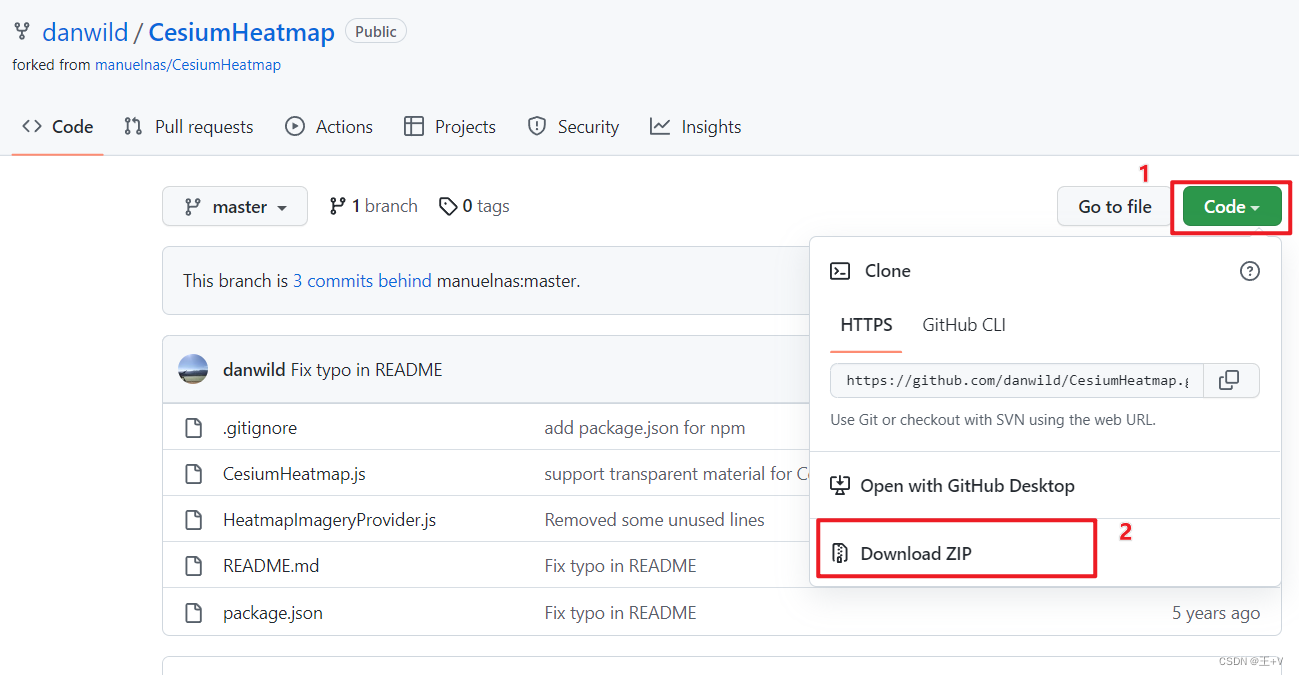Copy the clone URL with clipboard icon
Screen dimensions: 1299x675
click(x=1229, y=380)
